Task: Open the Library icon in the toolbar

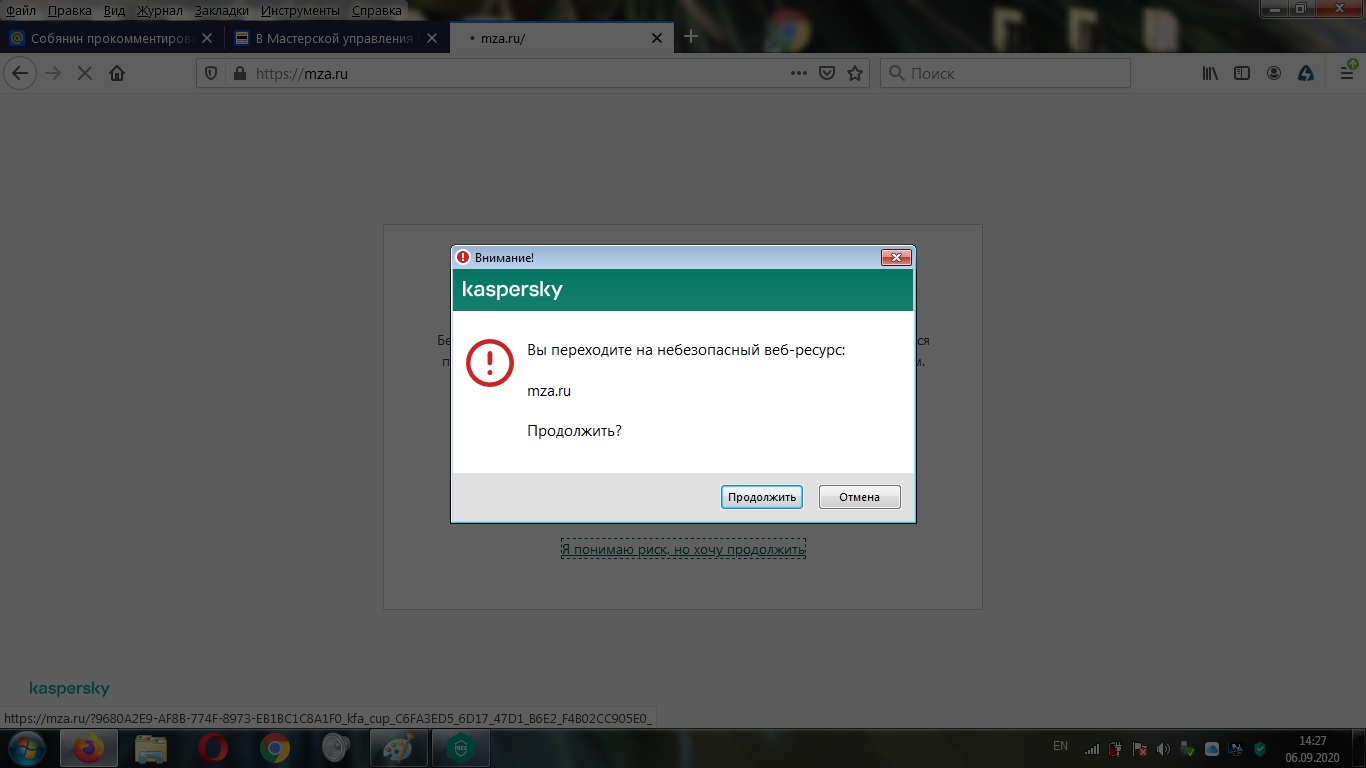Action: pyautogui.click(x=1210, y=73)
